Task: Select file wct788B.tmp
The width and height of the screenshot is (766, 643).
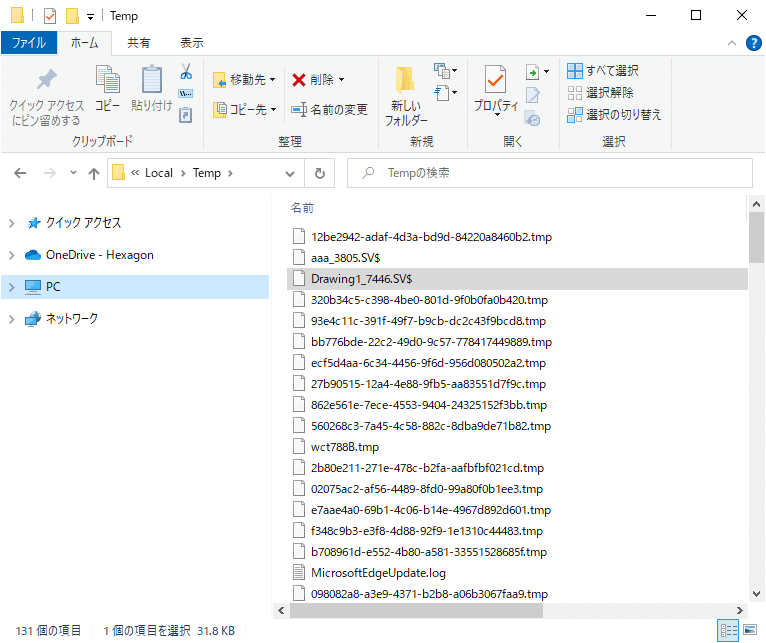Action: pyautogui.click(x=344, y=447)
